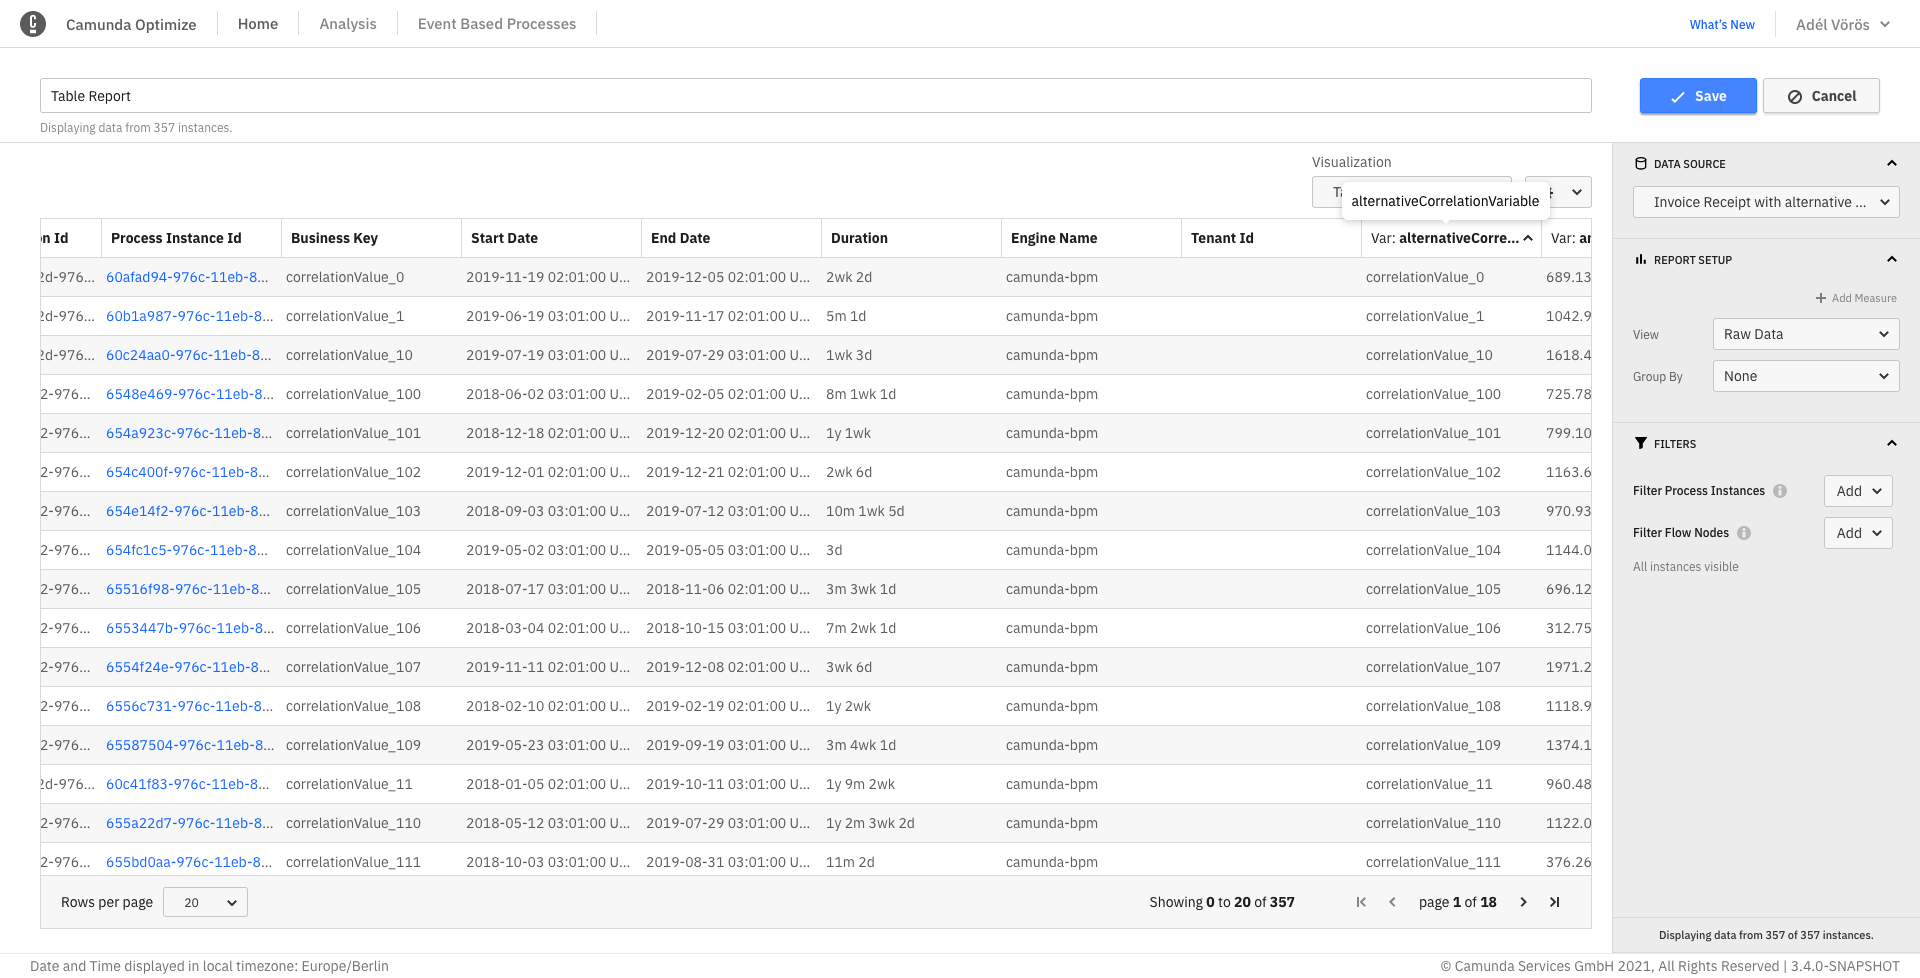Save the Table Report
1920x978 pixels.
[1697, 96]
